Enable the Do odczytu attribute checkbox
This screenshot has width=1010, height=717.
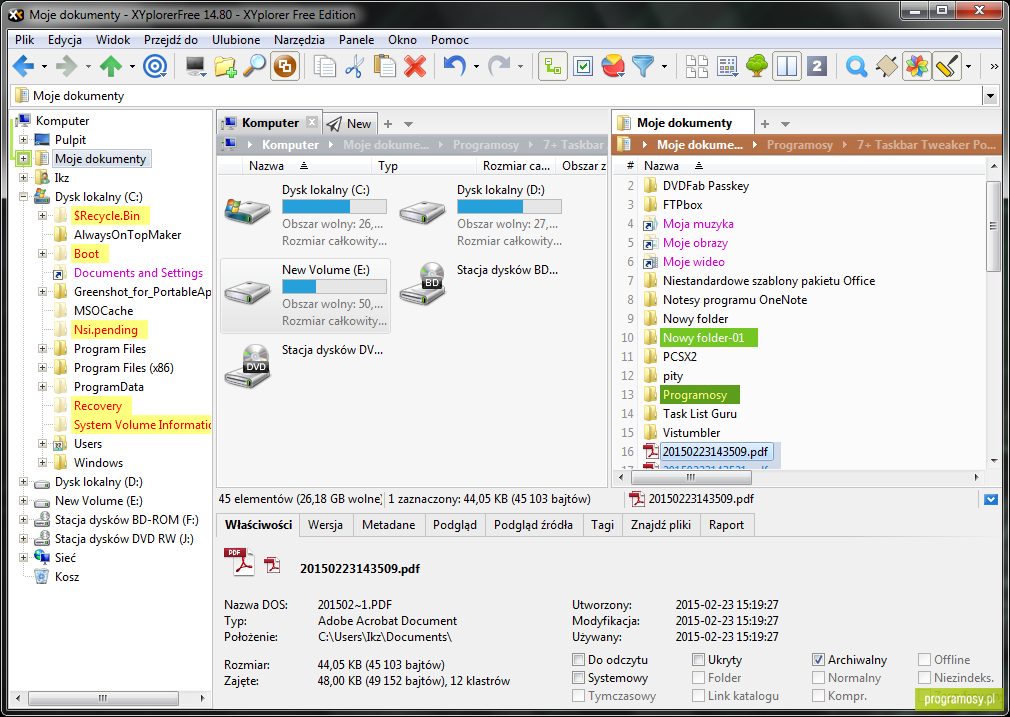pyautogui.click(x=578, y=660)
